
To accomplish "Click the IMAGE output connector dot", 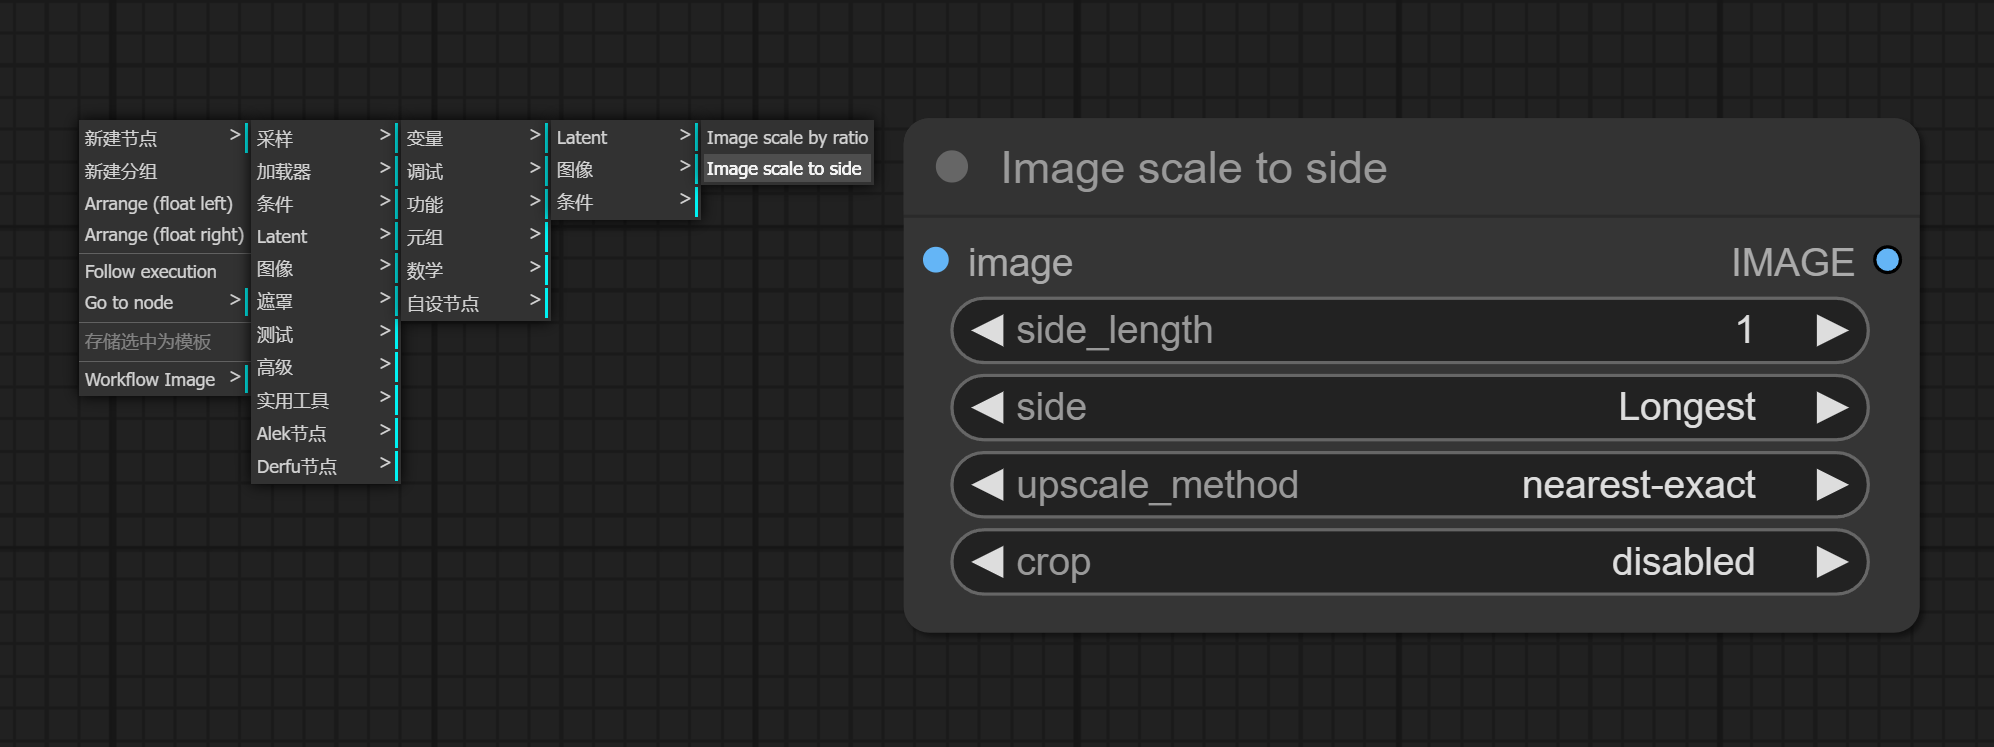I will [x=1887, y=260].
